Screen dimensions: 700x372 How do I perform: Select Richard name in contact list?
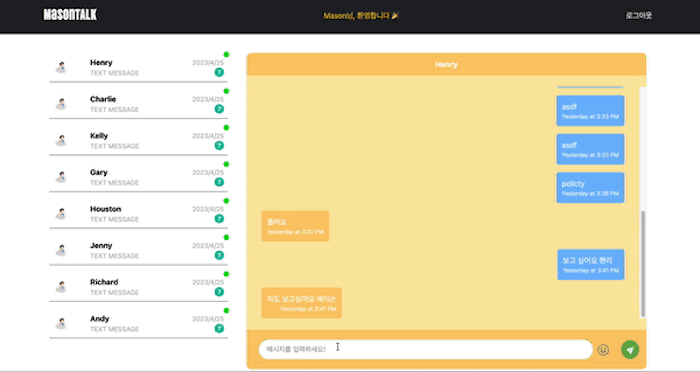[x=104, y=282]
